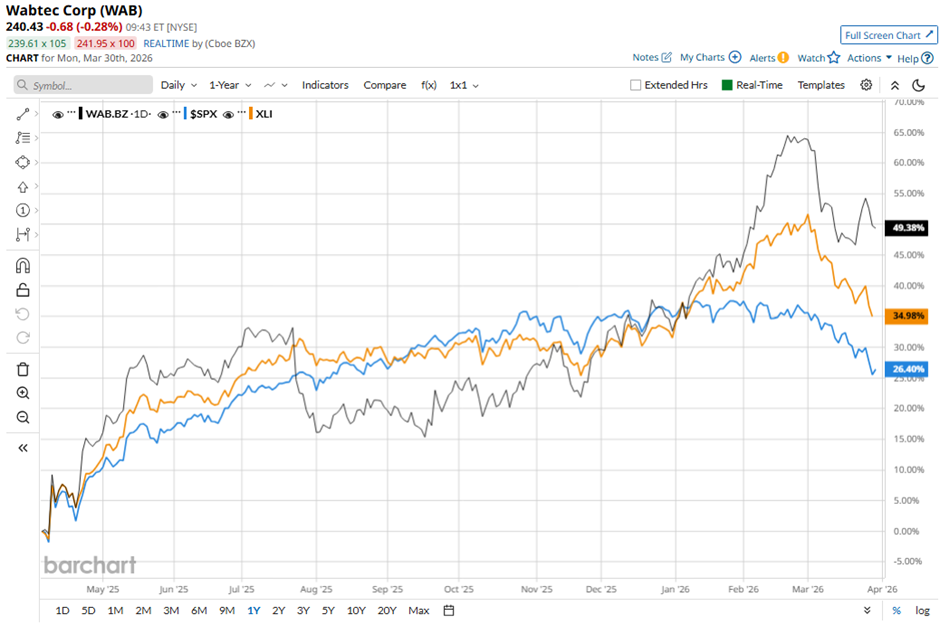Screen dimensions: 940x625
Task: Open the Actions dropdown menu
Action: (869, 58)
